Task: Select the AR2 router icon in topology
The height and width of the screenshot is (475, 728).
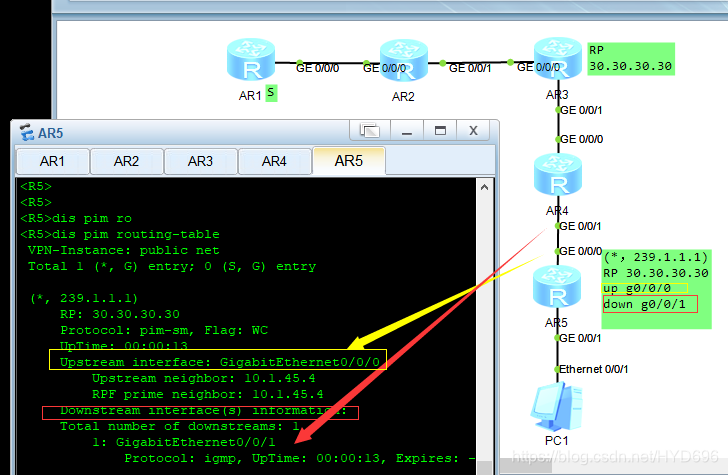Action: [403, 61]
